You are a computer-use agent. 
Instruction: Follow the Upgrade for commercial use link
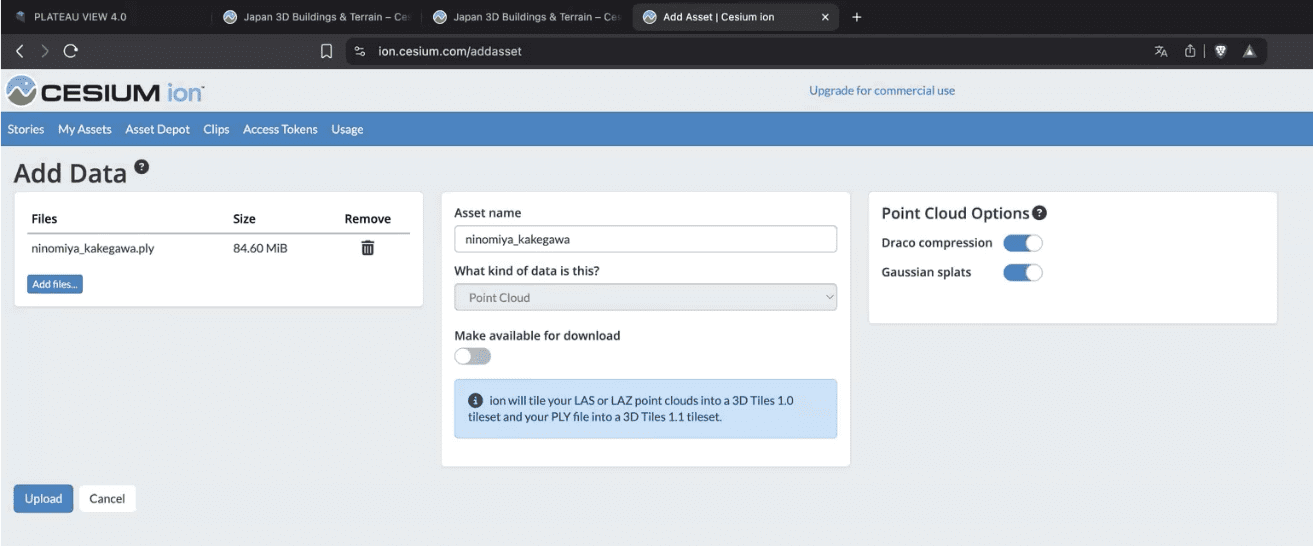(x=881, y=91)
